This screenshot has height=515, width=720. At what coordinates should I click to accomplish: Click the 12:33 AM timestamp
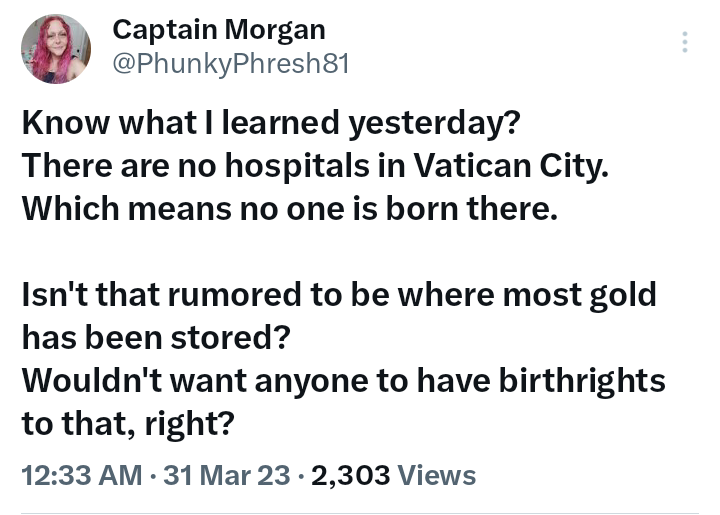tap(82, 476)
